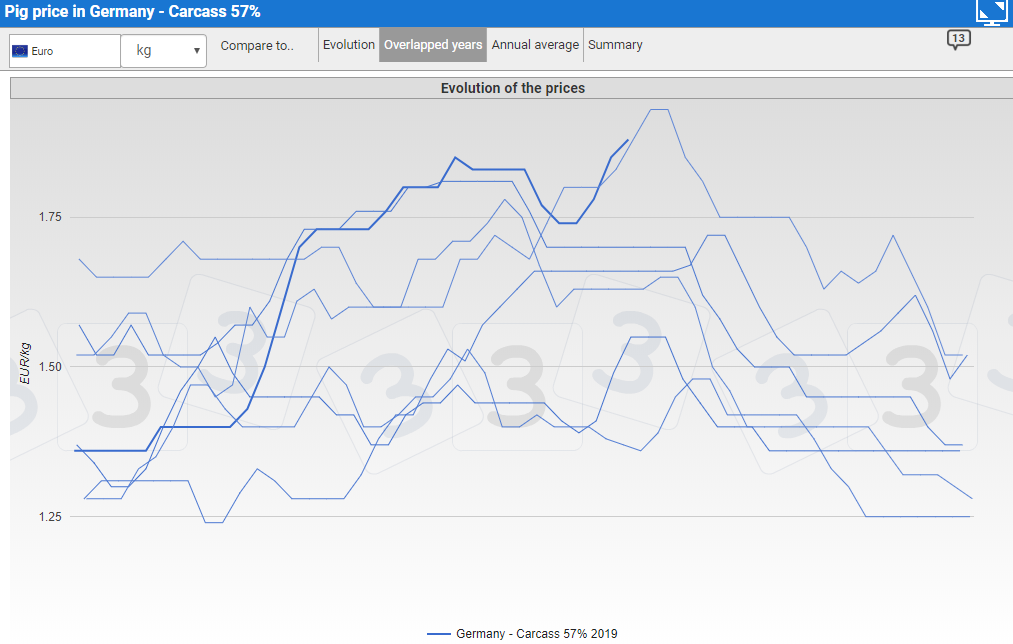
Task: Click the fullscreen expand icon in the title bar
Action: (991, 12)
